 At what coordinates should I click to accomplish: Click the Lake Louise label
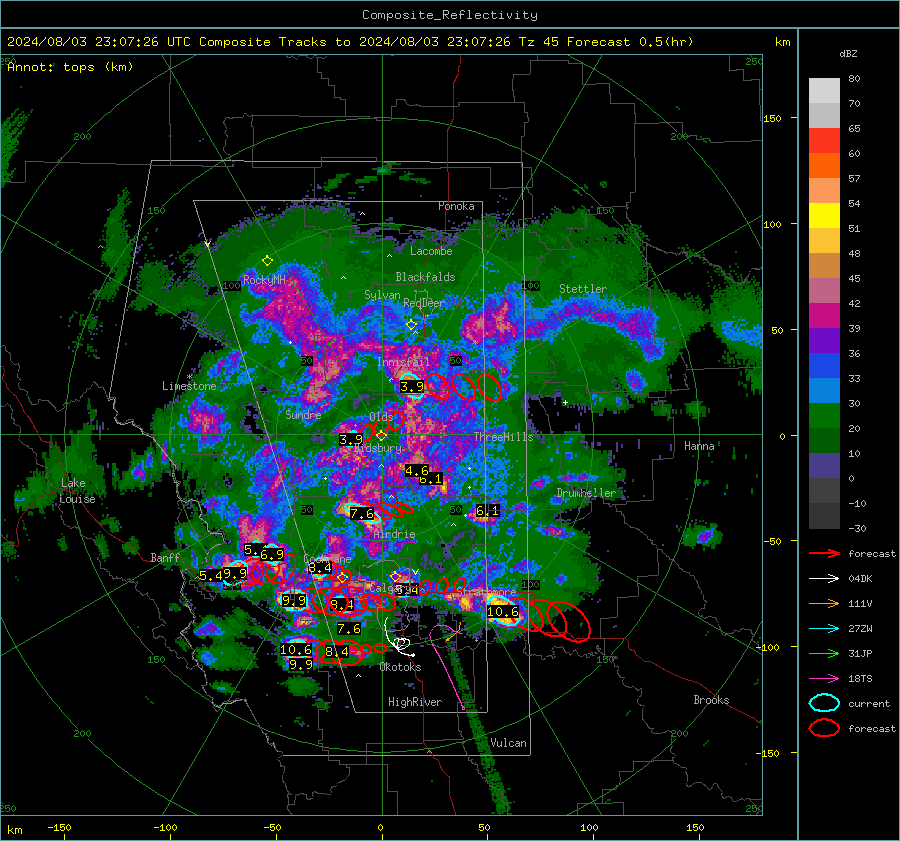pyautogui.click(x=77, y=491)
